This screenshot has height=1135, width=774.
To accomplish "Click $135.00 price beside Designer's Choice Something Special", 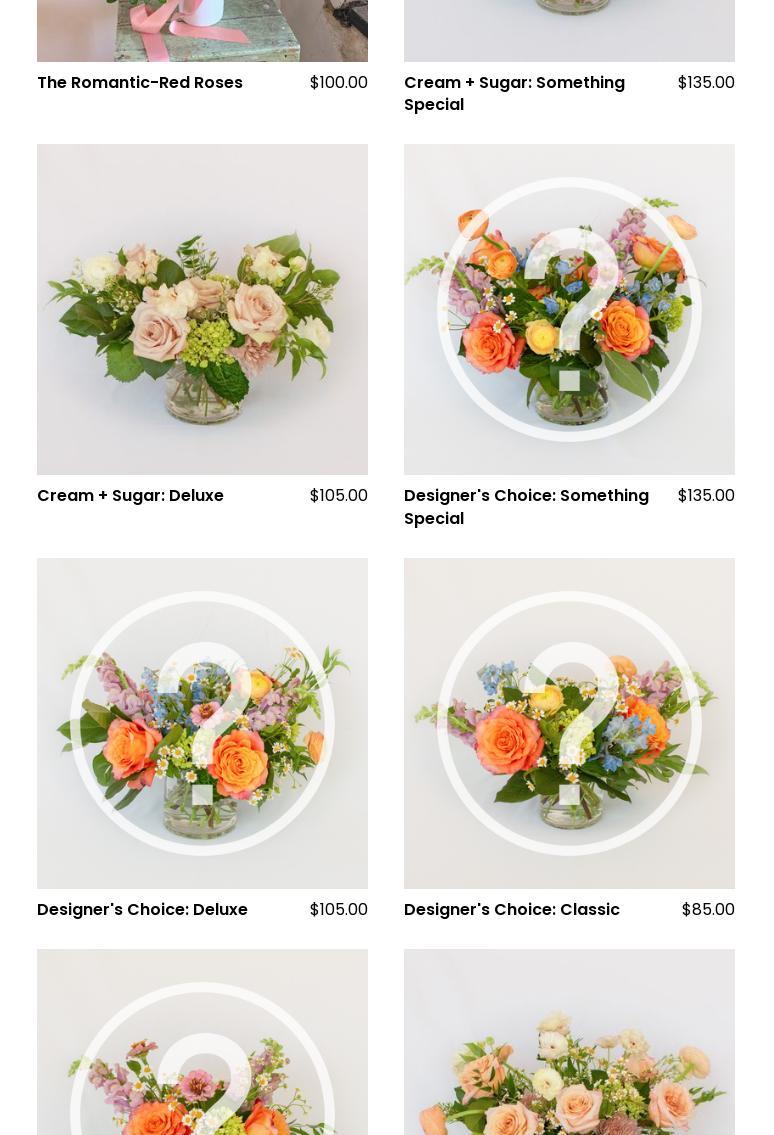I will tap(706, 496).
